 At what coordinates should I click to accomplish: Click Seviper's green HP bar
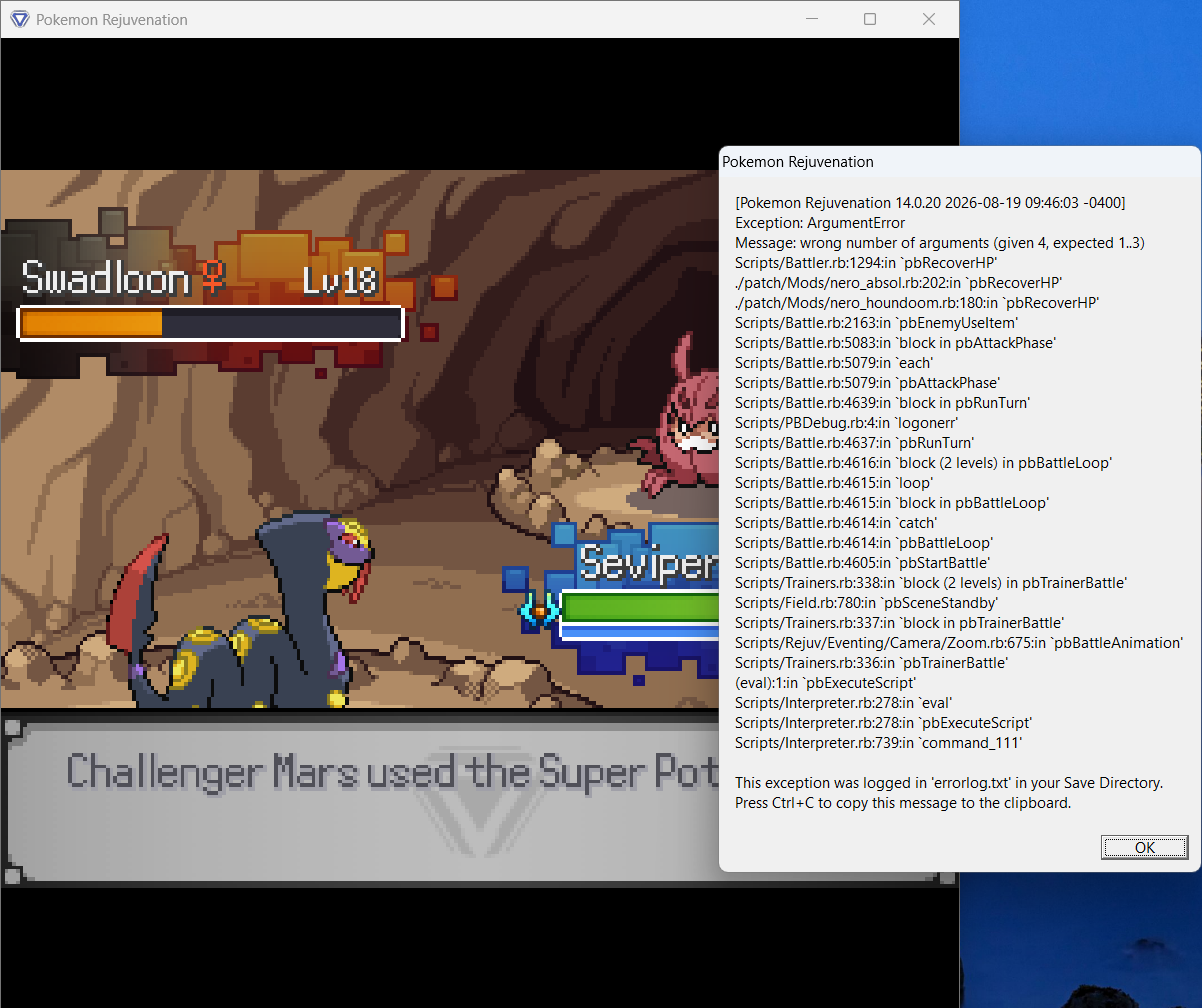pyautogui.click(x=641, y=606)
